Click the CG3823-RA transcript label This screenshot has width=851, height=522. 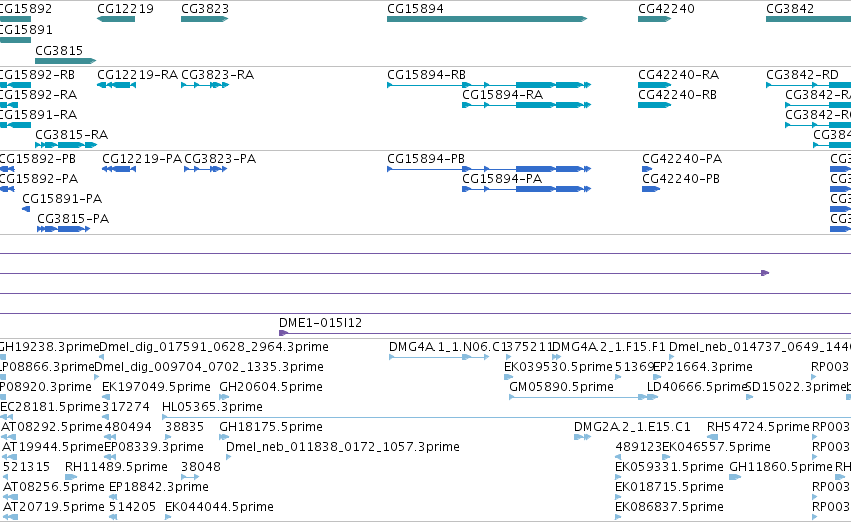tap(217, 74)
